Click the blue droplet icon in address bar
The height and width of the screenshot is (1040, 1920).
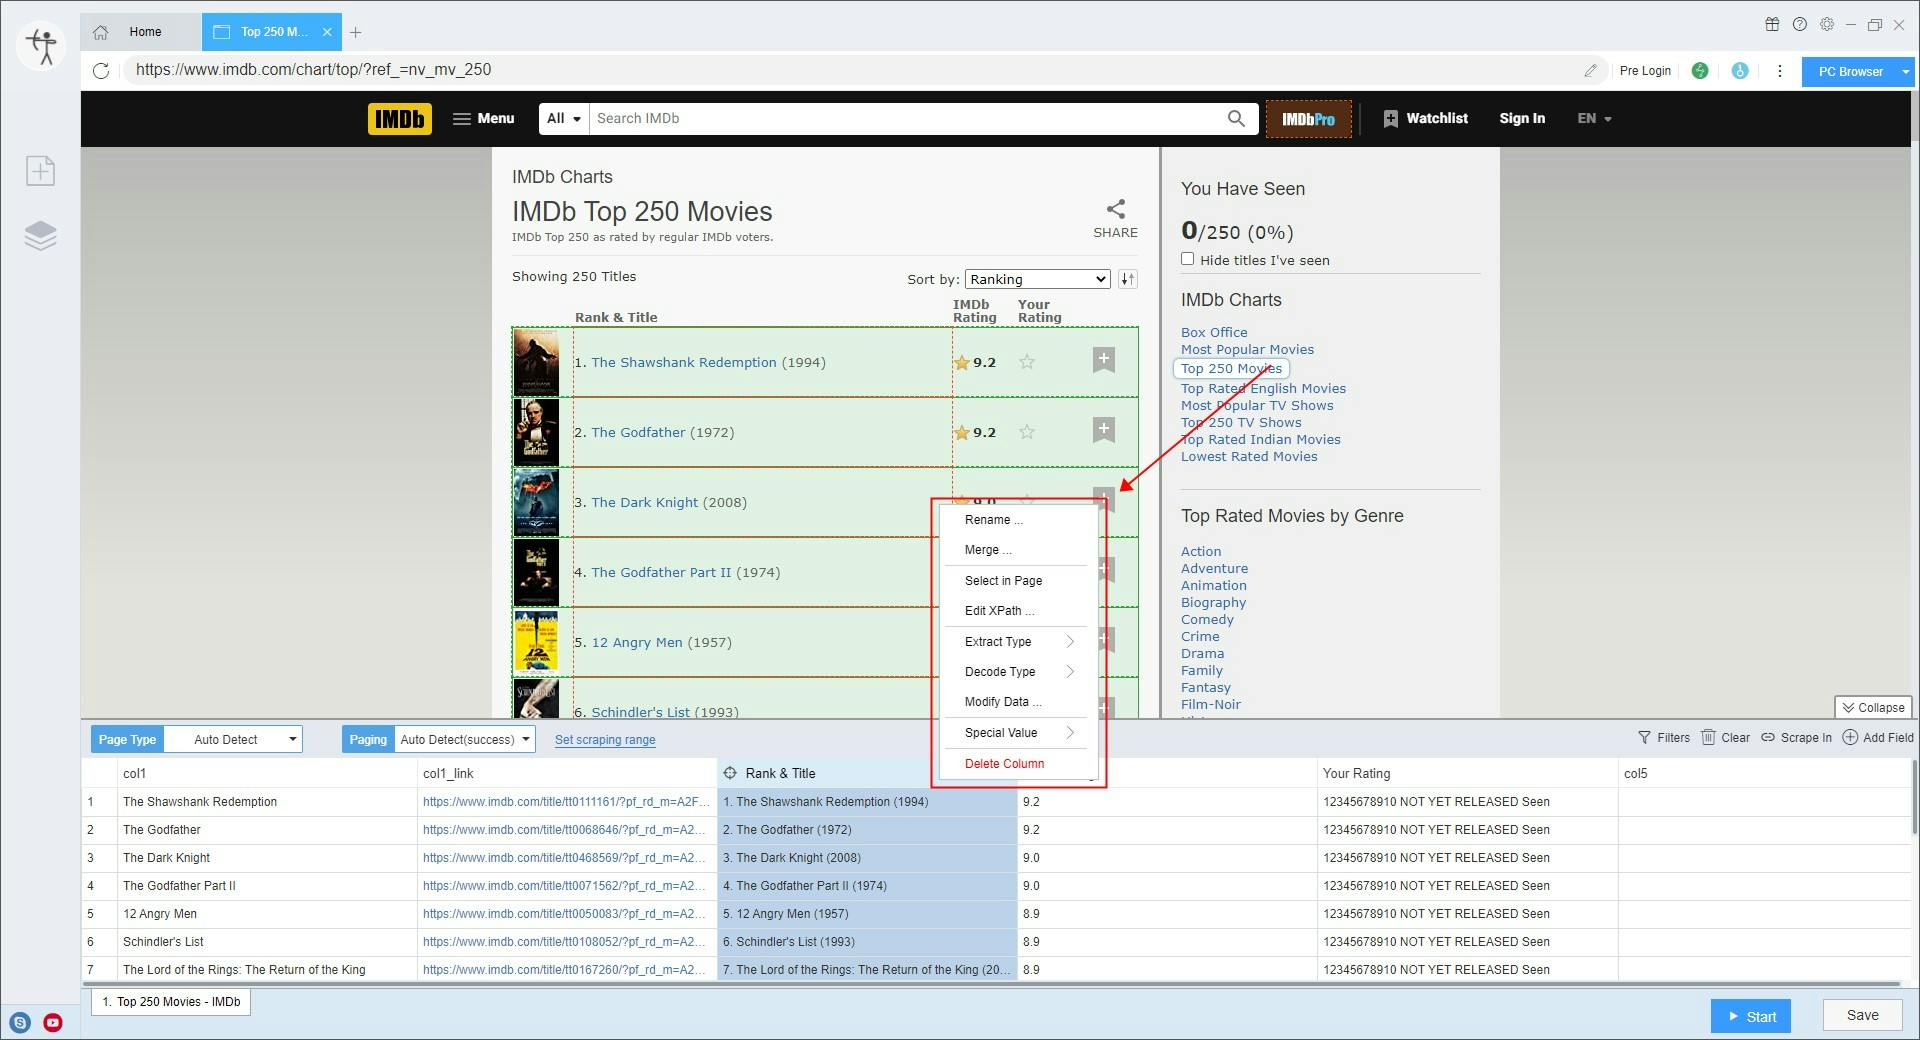tap(1740, 71)
